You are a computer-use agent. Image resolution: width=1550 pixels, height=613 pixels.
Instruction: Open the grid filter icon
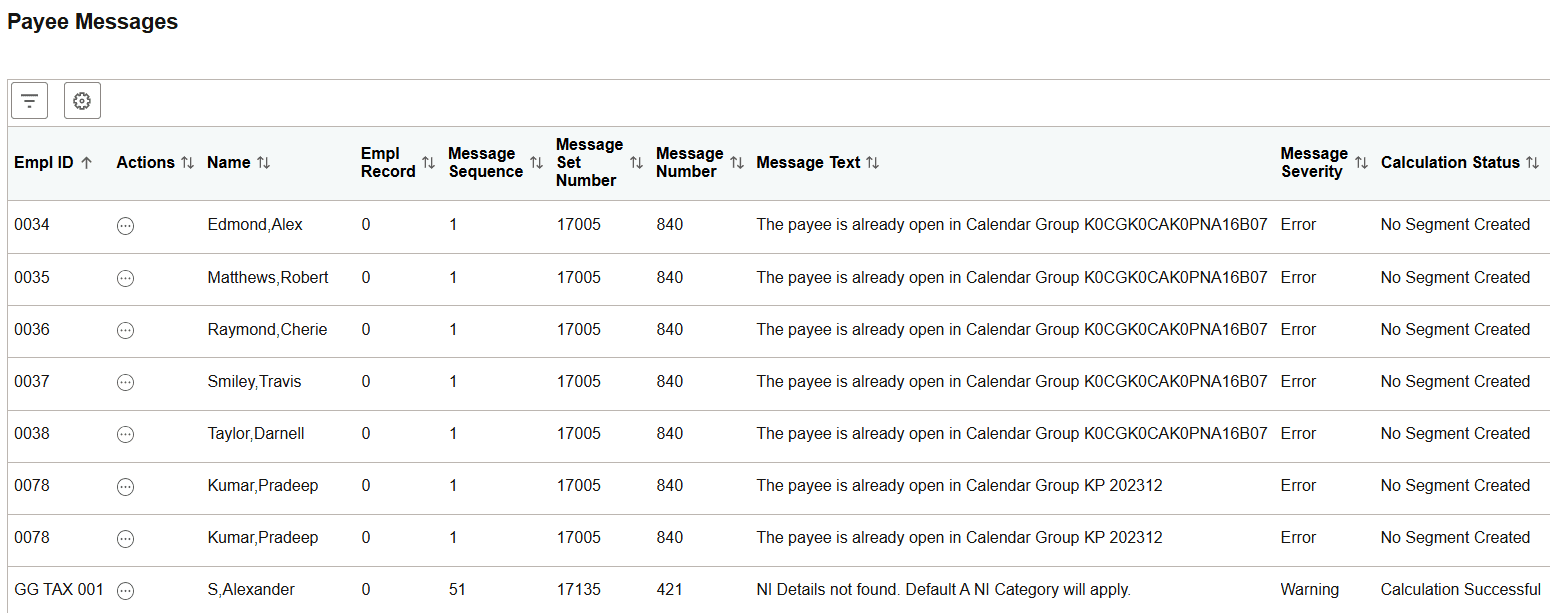[x=29, y=101]
